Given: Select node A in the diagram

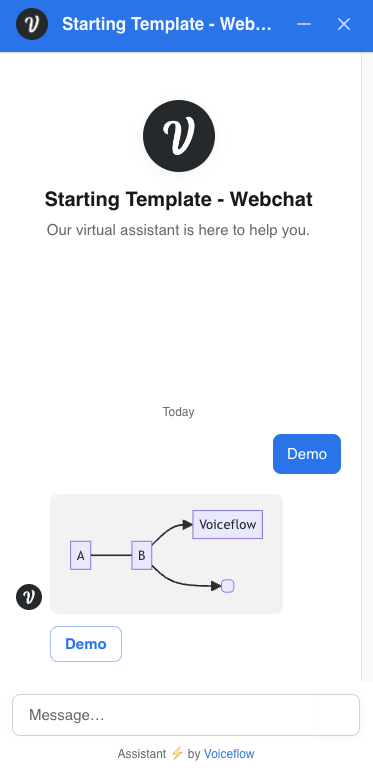Looking at the screenshot, I should click(81, 556).
